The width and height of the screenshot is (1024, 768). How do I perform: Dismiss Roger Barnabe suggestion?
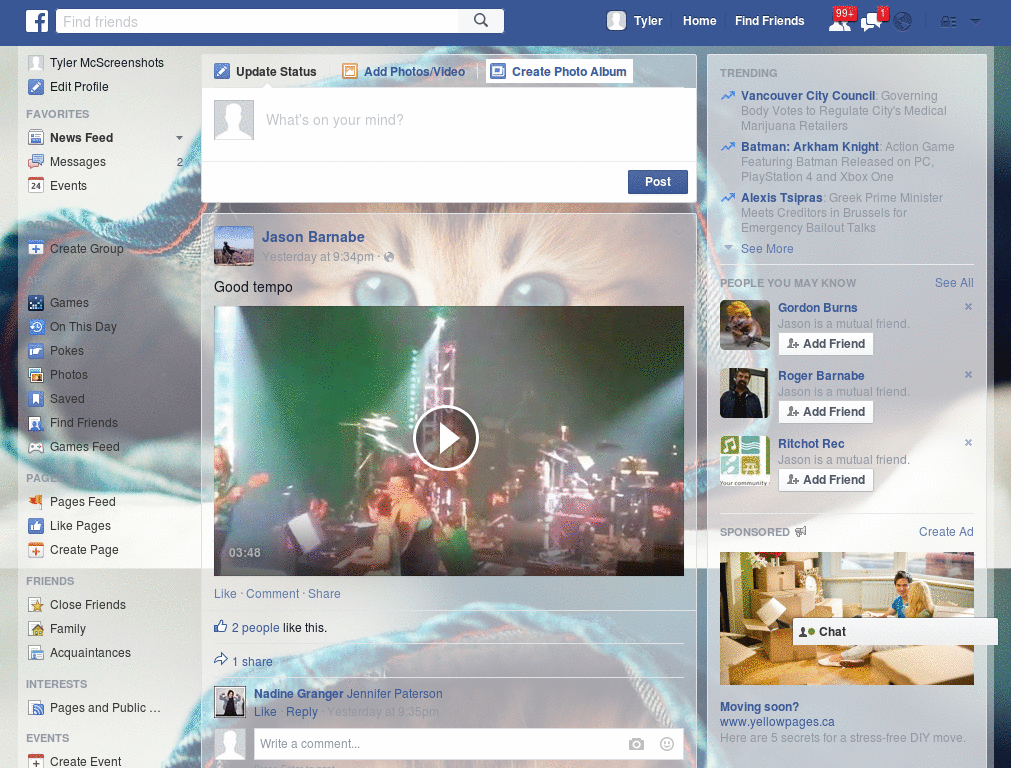click(x=968, y=374)
